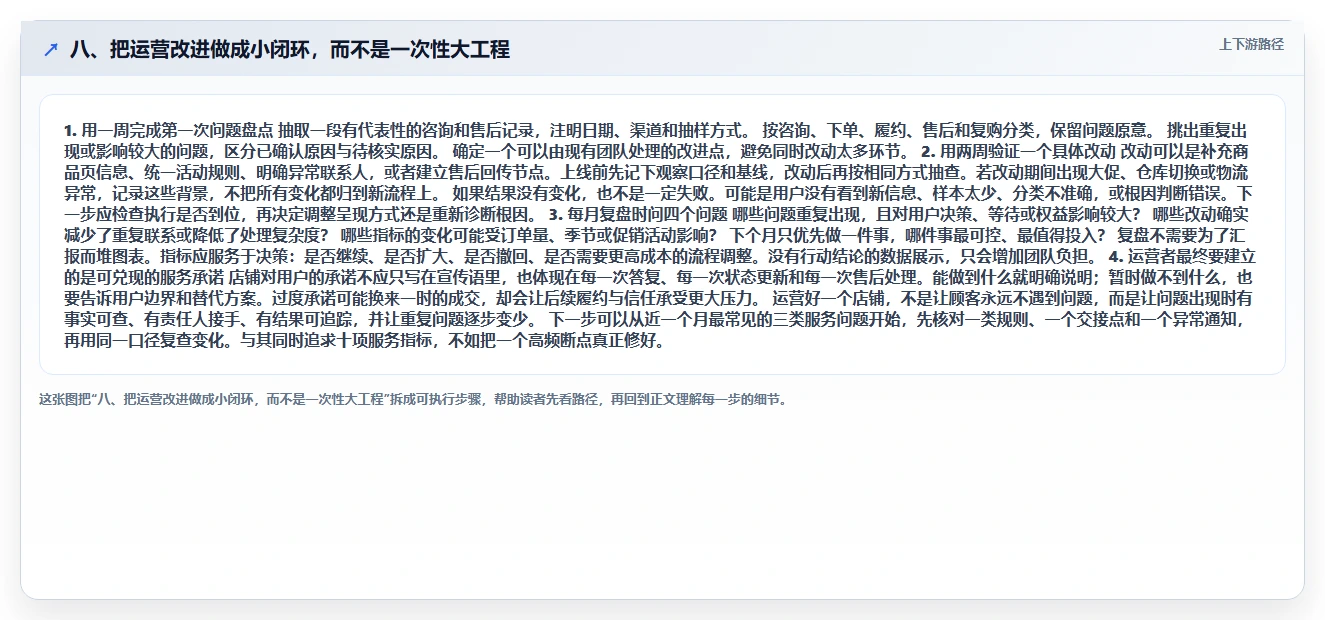Click step text 3. 每月复盘时间四个问题
This screenshot has width=1325, height=620.
(638, 215)
